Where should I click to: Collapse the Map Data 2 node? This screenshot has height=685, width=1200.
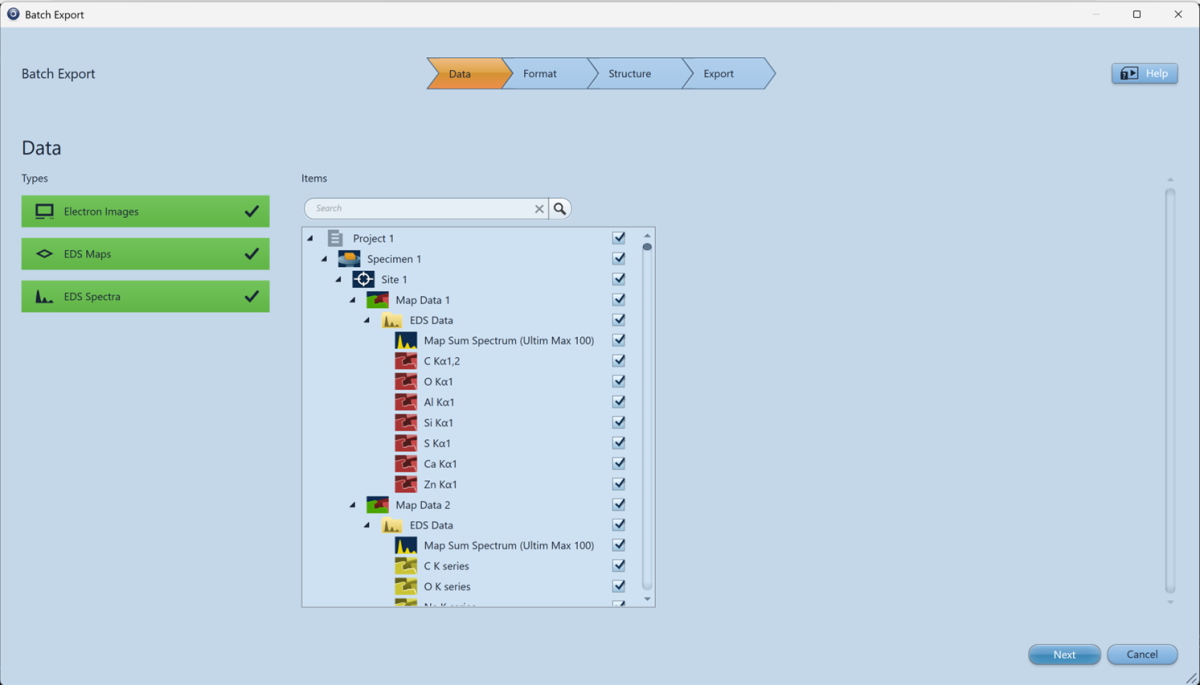352,505
